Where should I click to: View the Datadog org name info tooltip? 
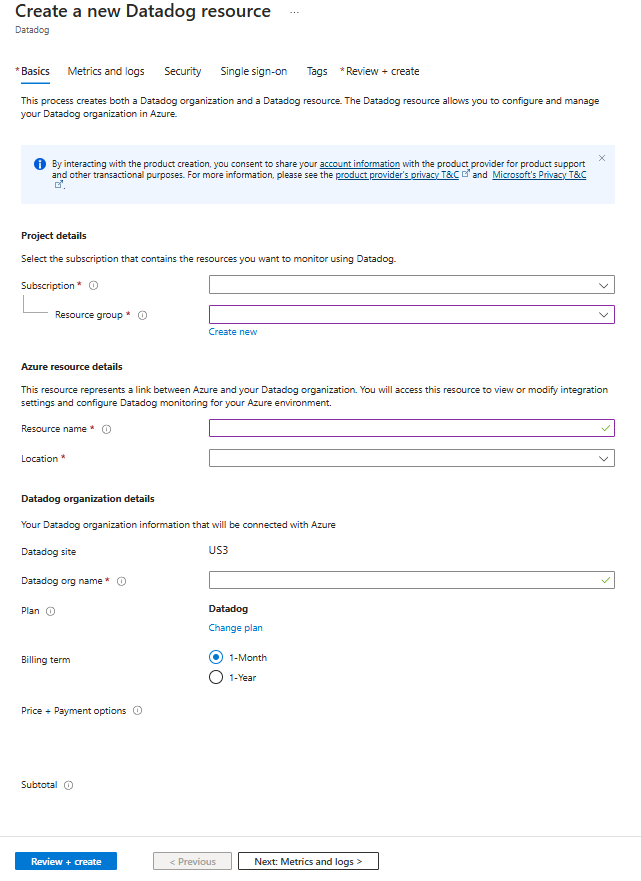pyautogui.click(x=122, y=580)
